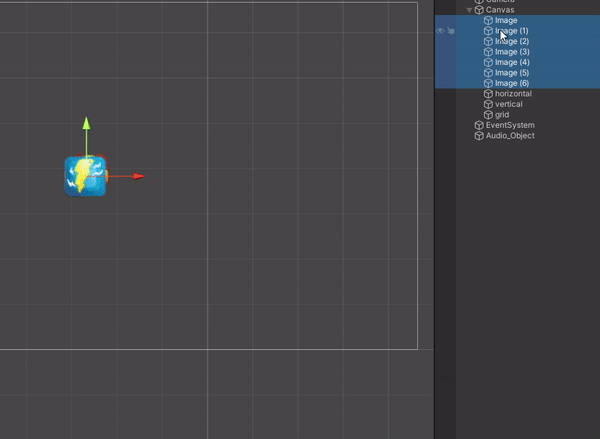Click the Audio_Object cube icon
Screen dimensions: 600x439
pyautogui.click(x=479, y=136)
